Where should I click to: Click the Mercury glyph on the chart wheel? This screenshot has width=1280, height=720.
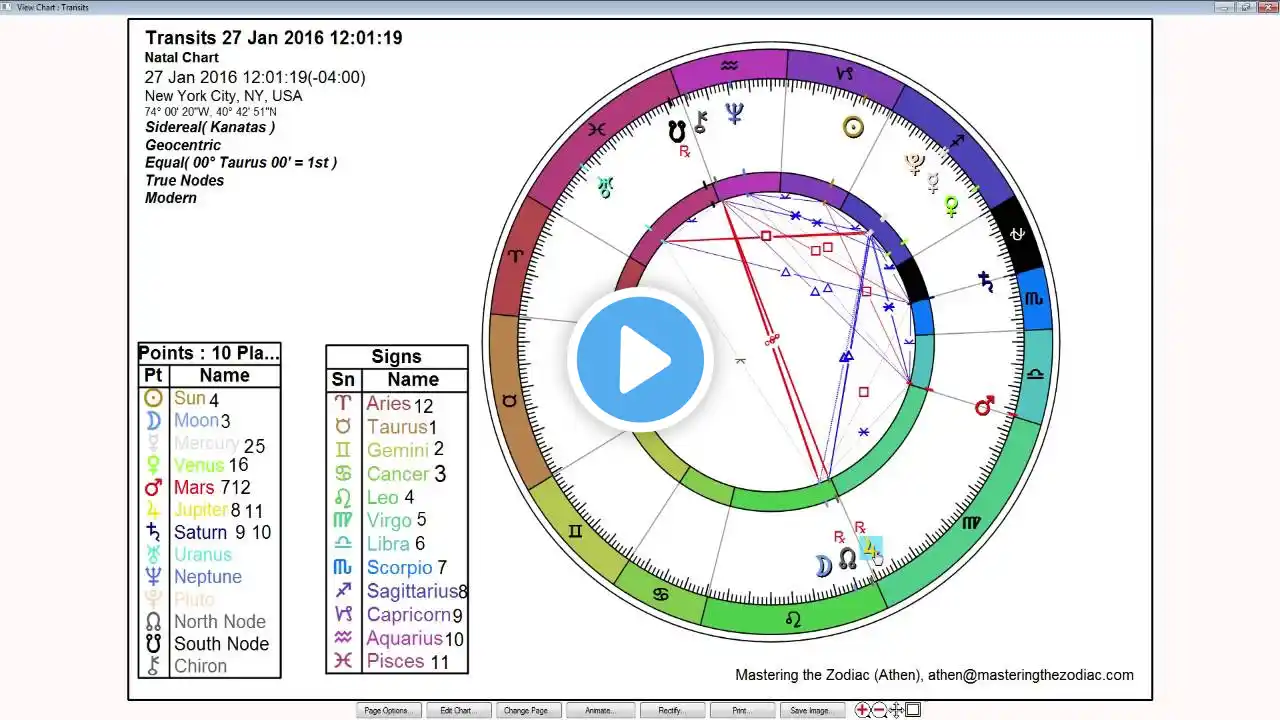pos(933,183)
